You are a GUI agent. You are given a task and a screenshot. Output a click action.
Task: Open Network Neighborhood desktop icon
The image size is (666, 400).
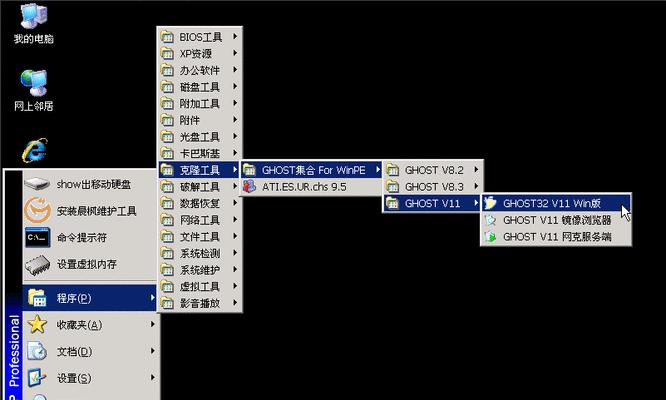pyautogui.click(x=34, y=83)
